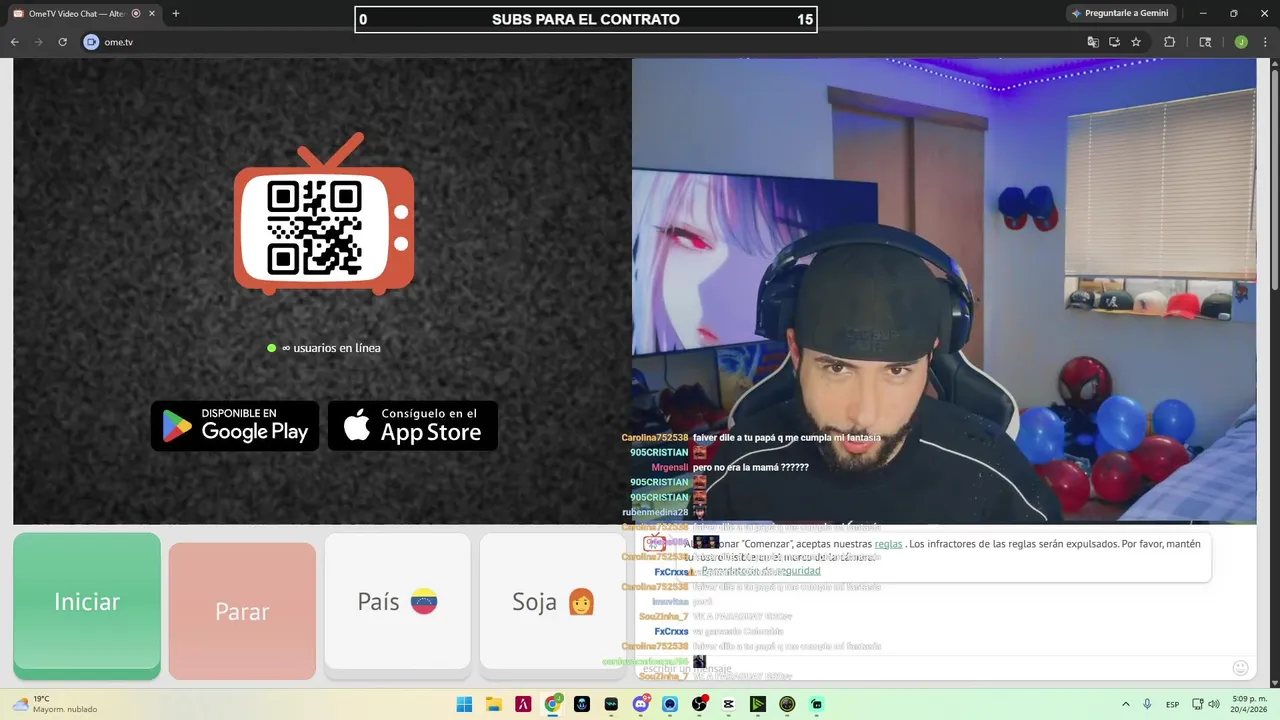The width and height of the screenshot is (1280, 720).
Task: Open File Explorer from the taskbar
Action: point(494,704)
